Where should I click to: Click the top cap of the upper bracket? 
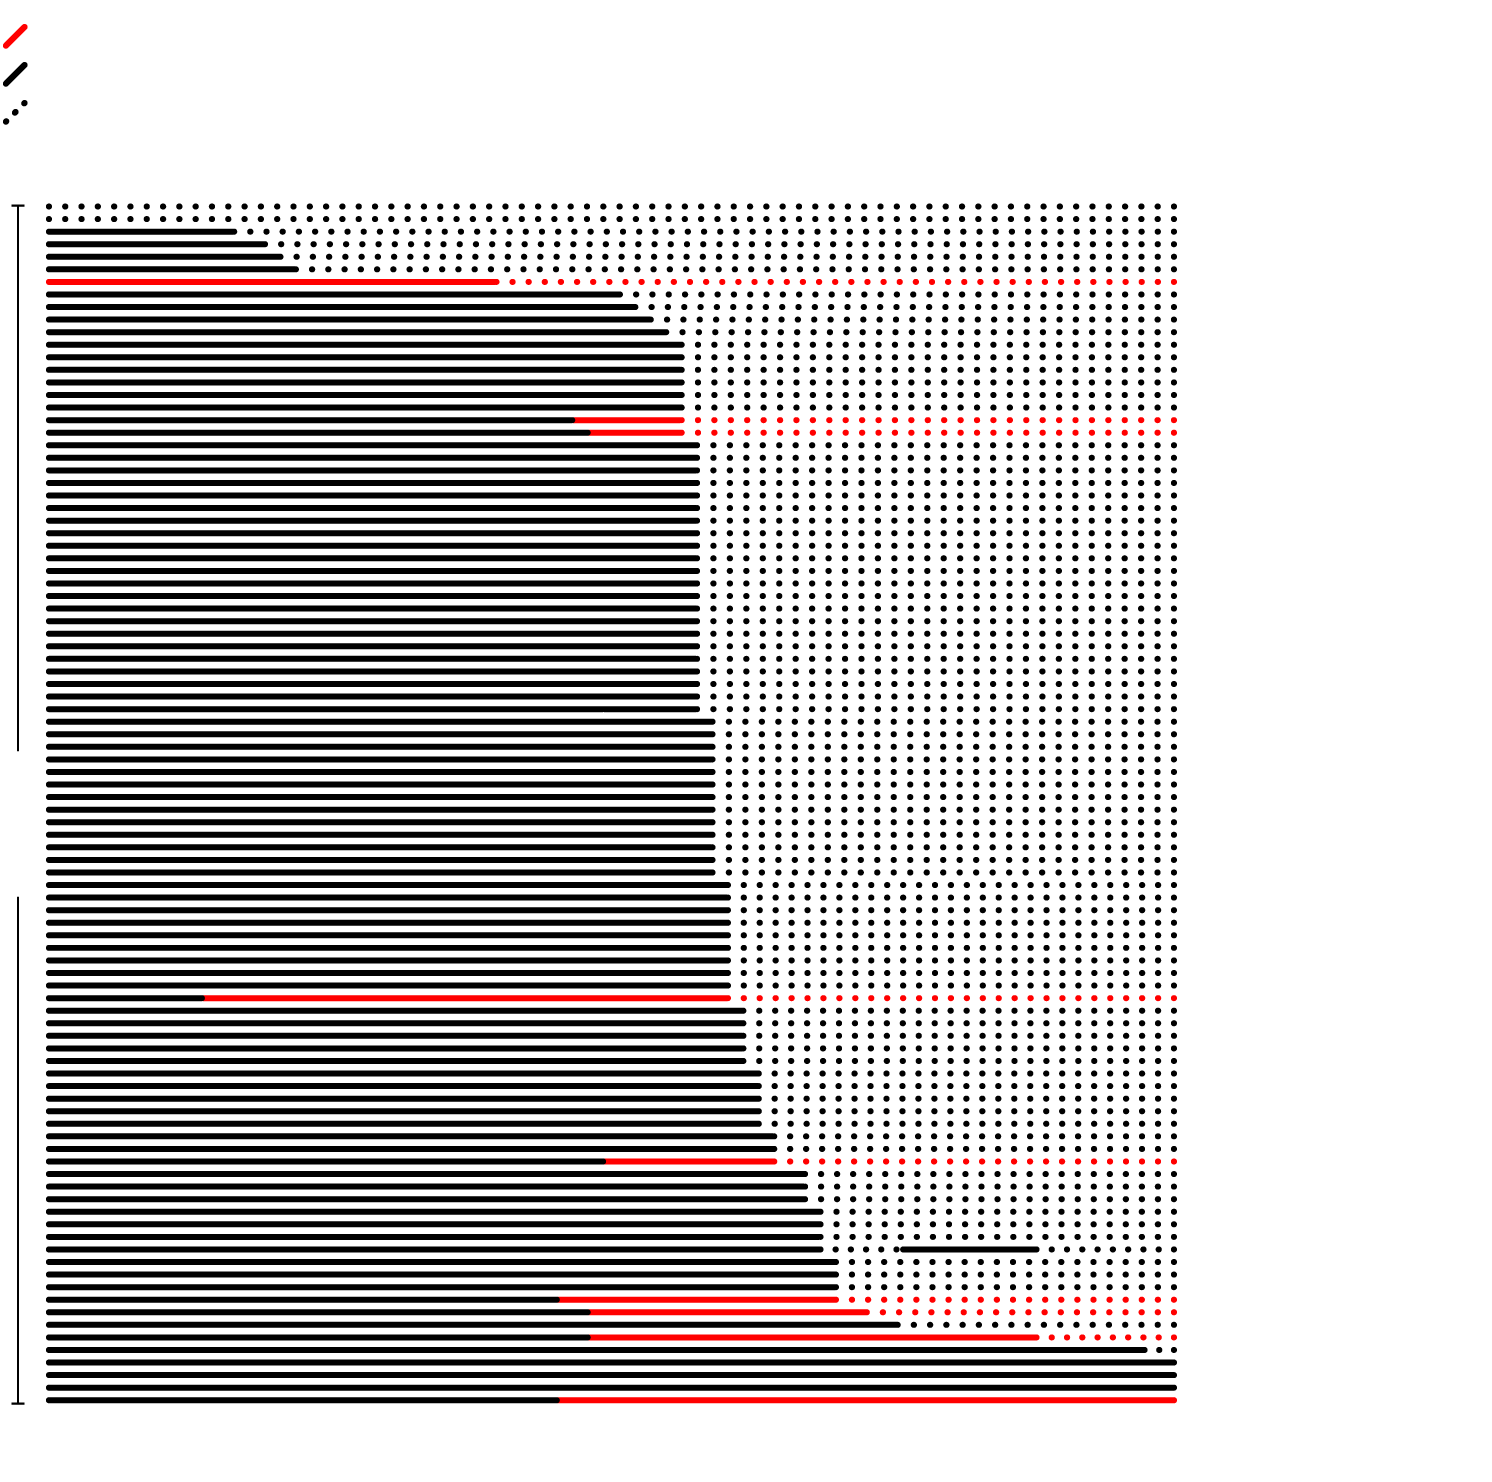18,207
